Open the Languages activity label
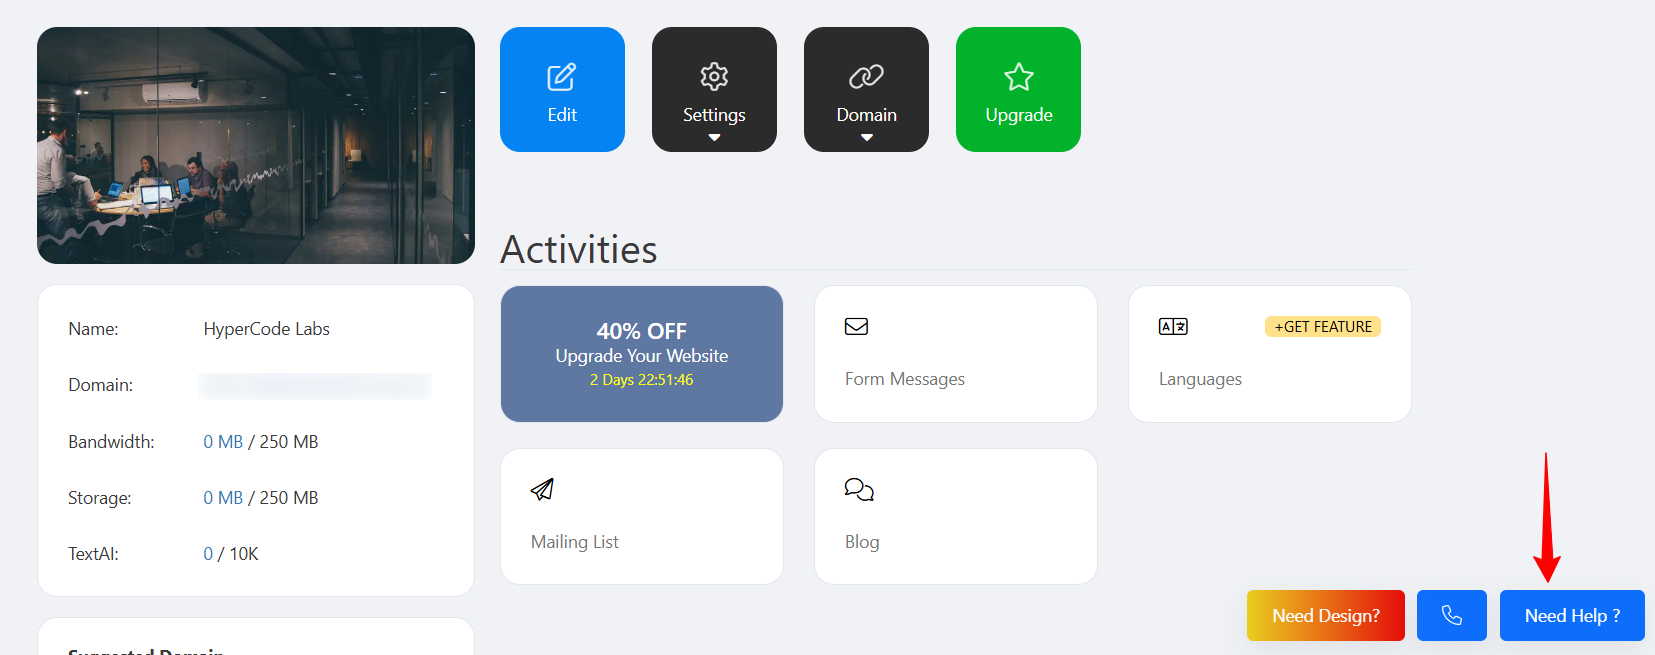Screen dimensions: 1655x655 pyautogui.click(x=1200, y=379)
